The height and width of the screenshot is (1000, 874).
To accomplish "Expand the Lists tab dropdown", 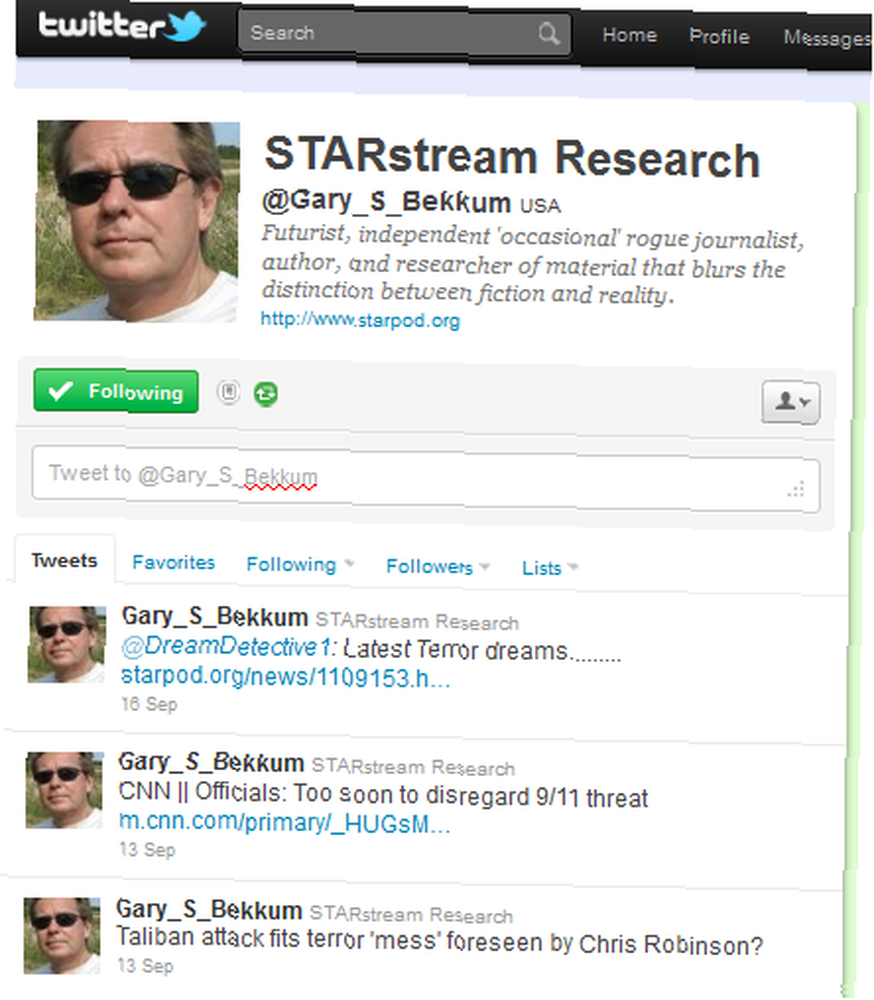I will coord(550,568).
